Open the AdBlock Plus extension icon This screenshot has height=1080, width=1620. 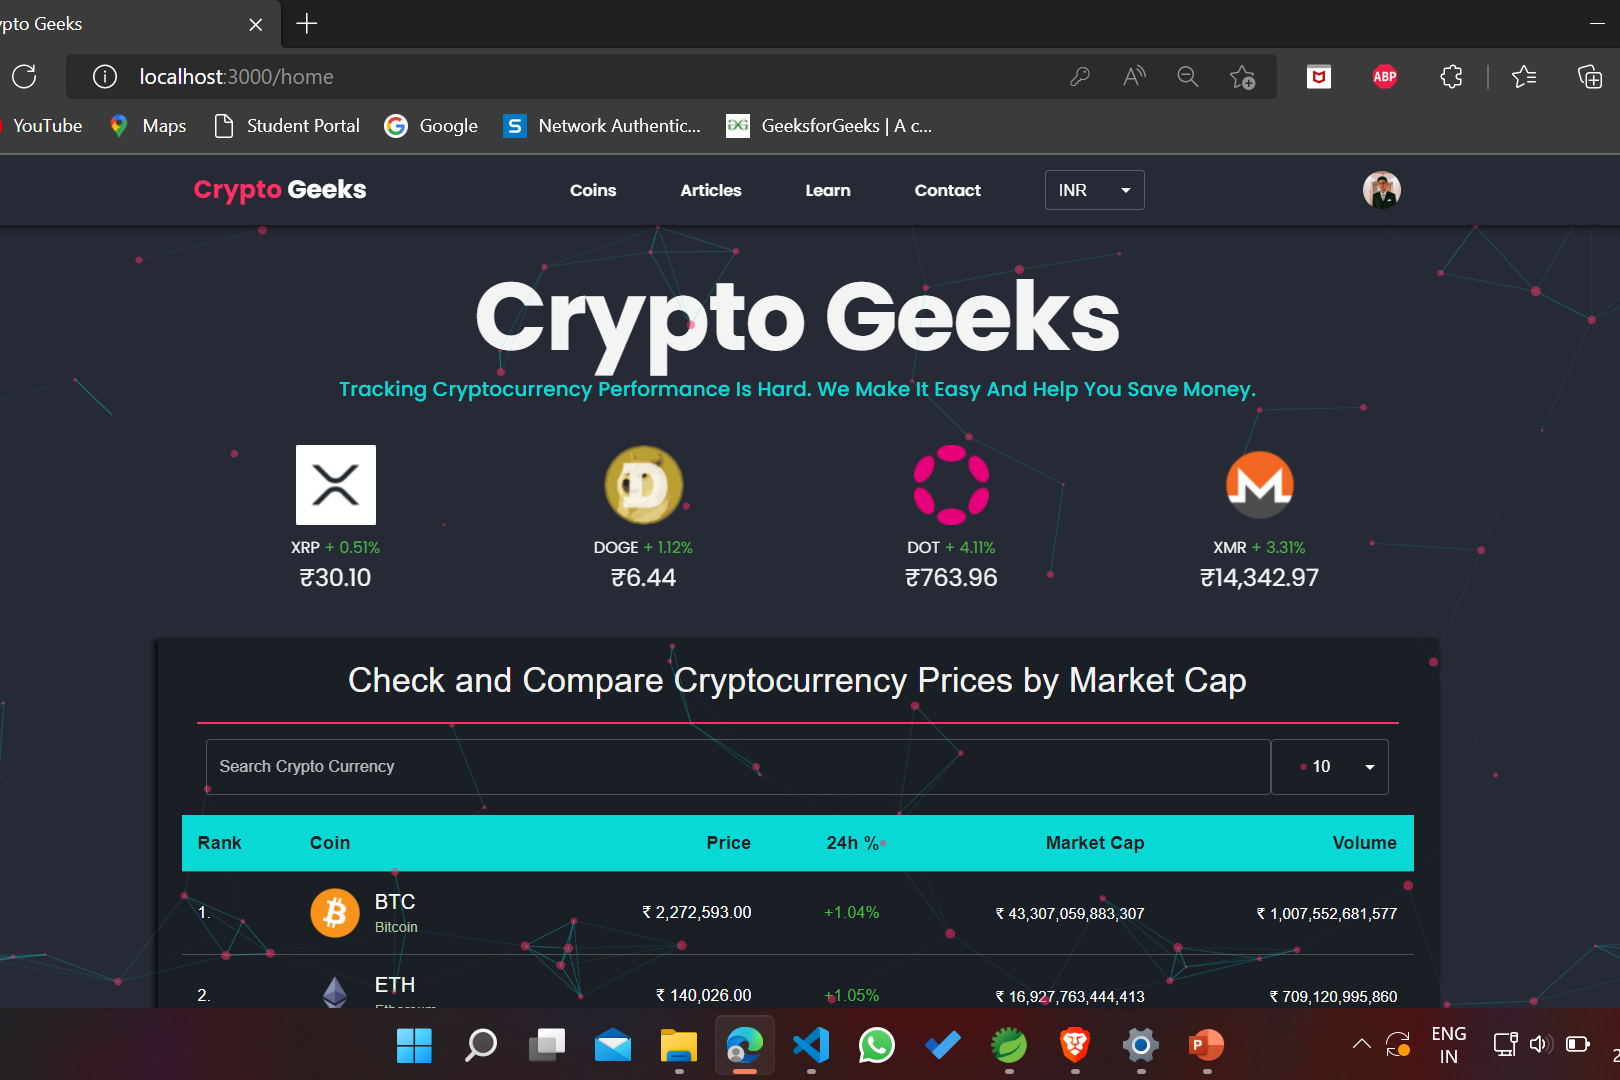pos(1385,77)
